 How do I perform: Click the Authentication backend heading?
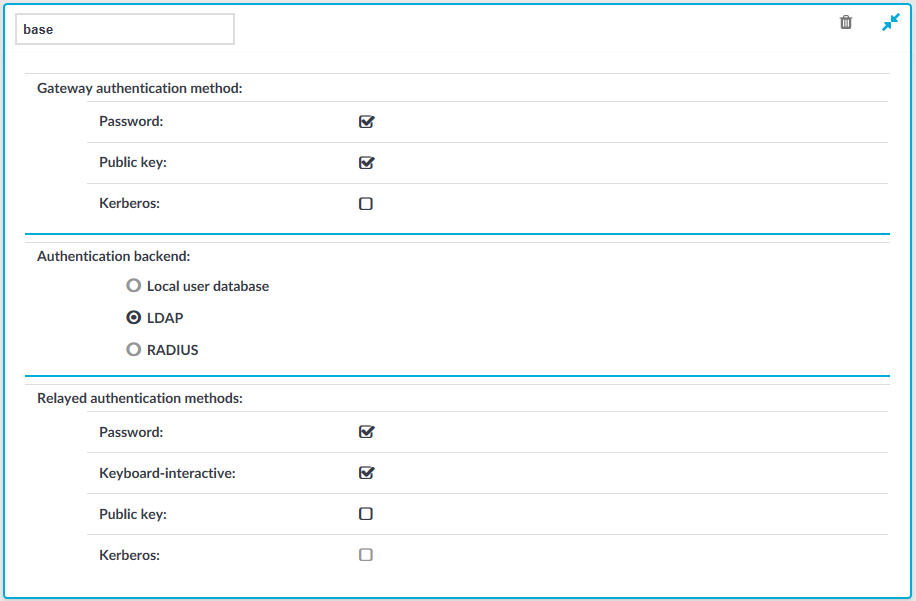click(113, 256)
